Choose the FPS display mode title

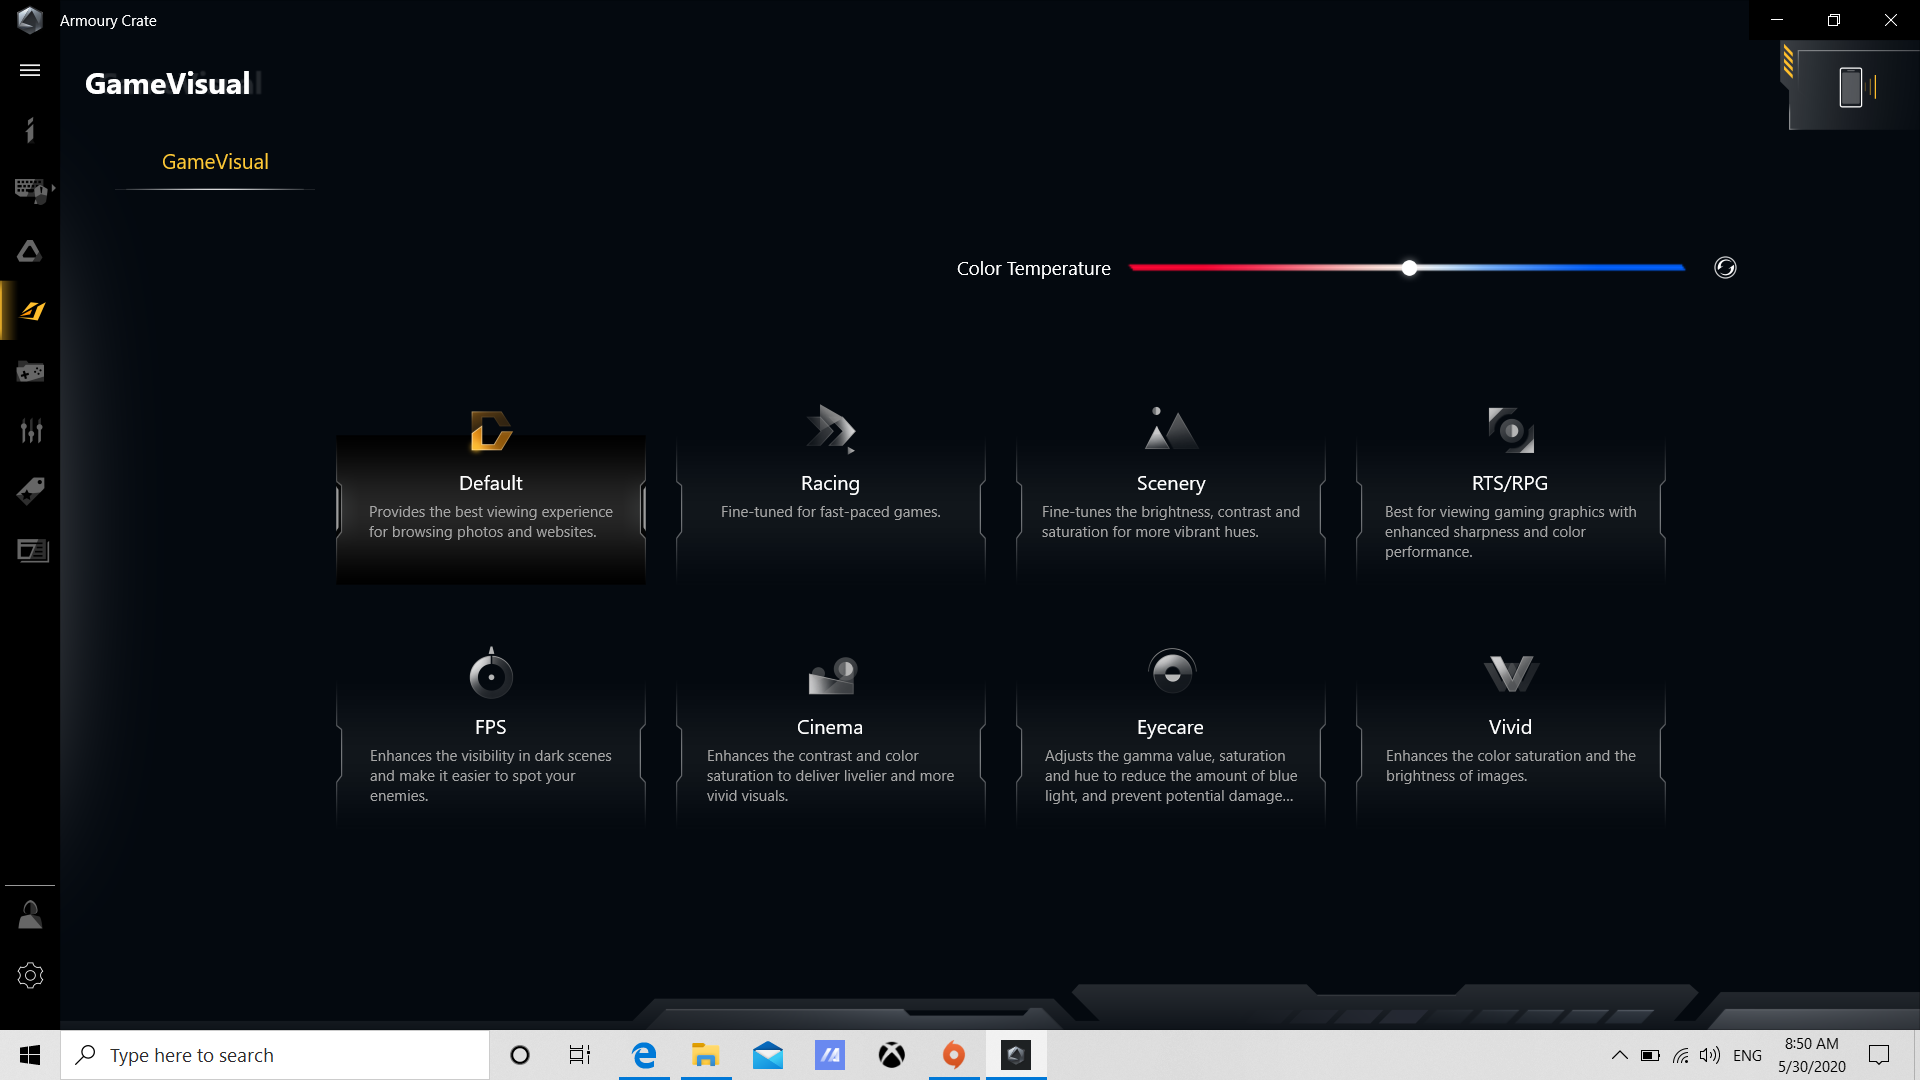tap(490, 727)
